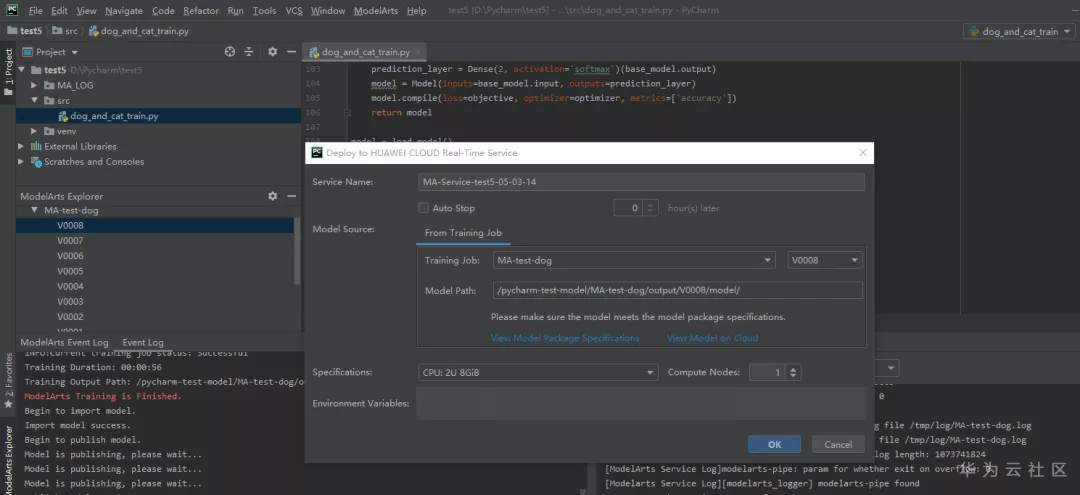1080x495 pixels.
Task: Select the From Training Job tab
Action: click(463, 233)
